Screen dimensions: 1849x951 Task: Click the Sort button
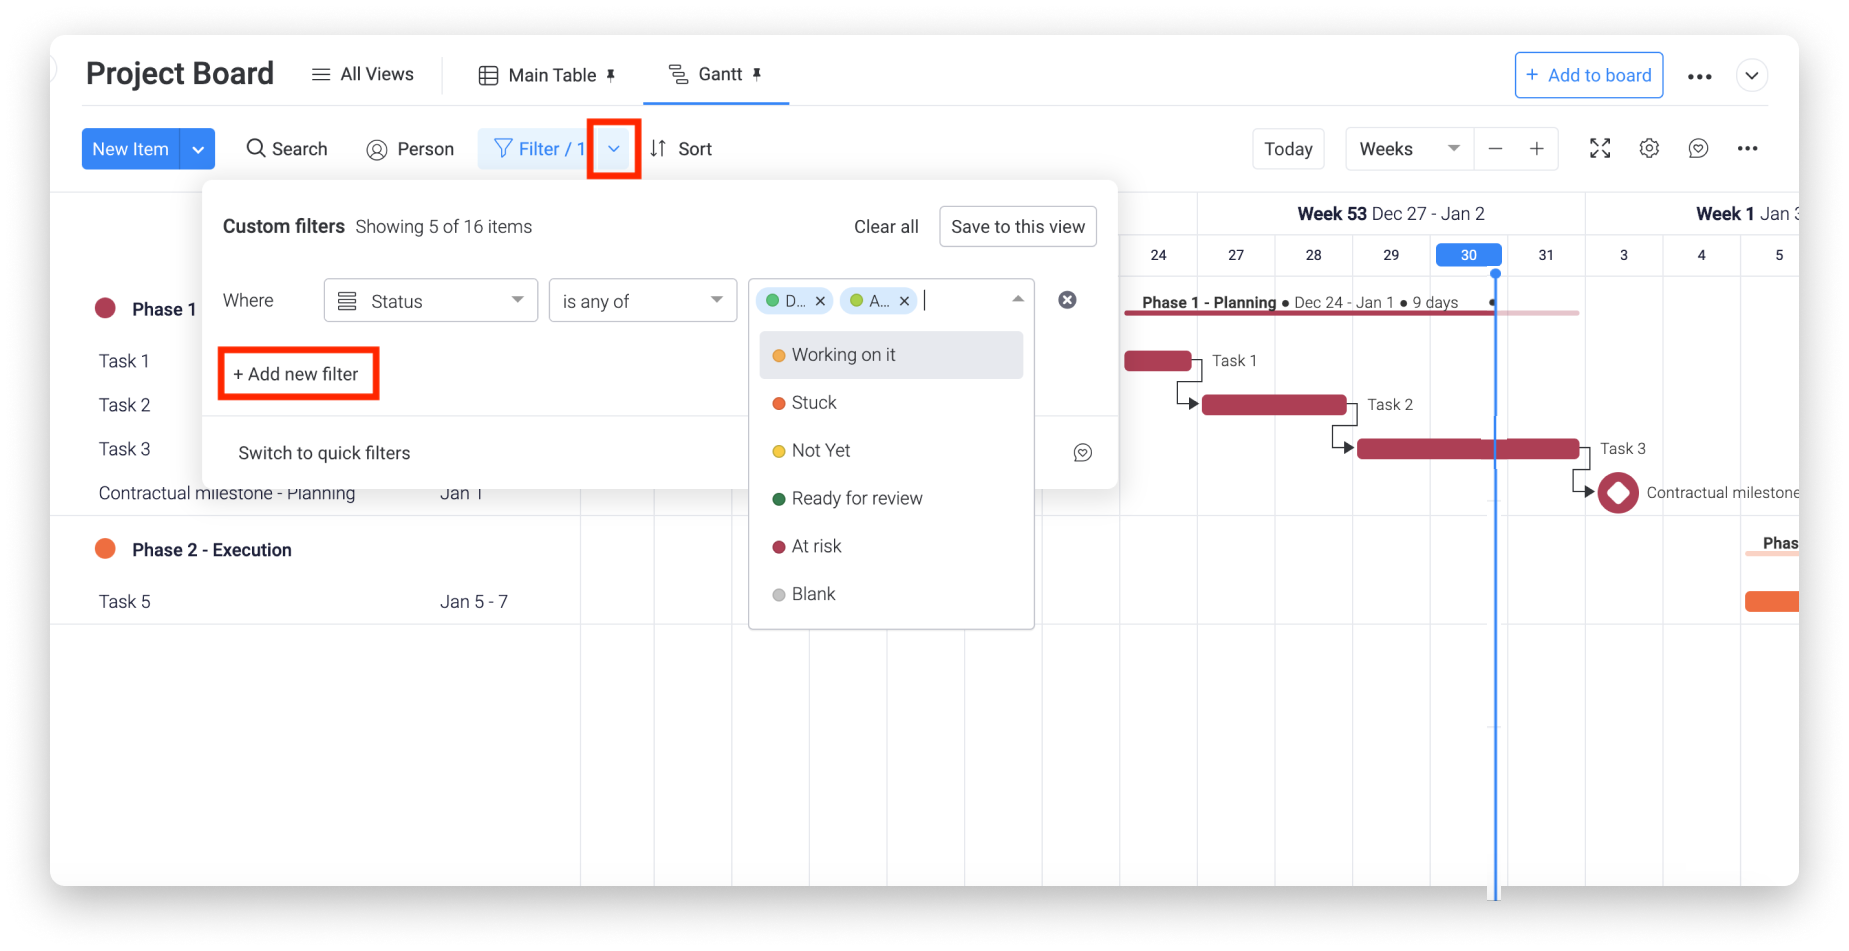681,149
